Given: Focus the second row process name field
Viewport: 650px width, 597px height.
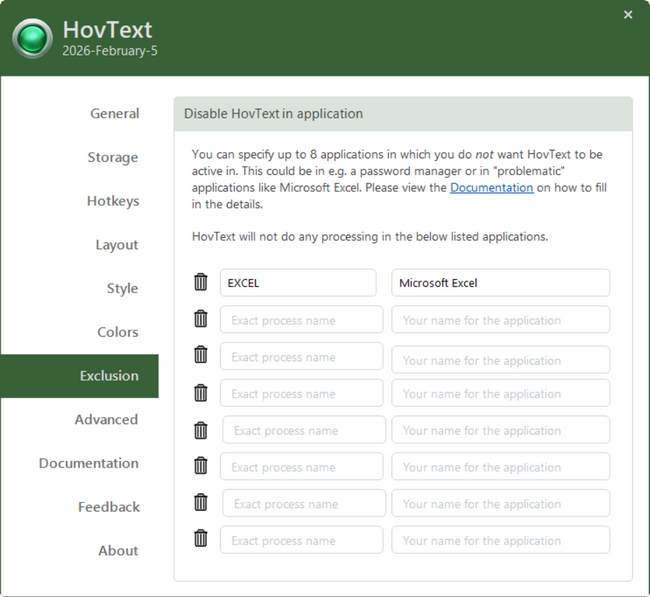Looking at the screenshot, I should click(301, 320).
